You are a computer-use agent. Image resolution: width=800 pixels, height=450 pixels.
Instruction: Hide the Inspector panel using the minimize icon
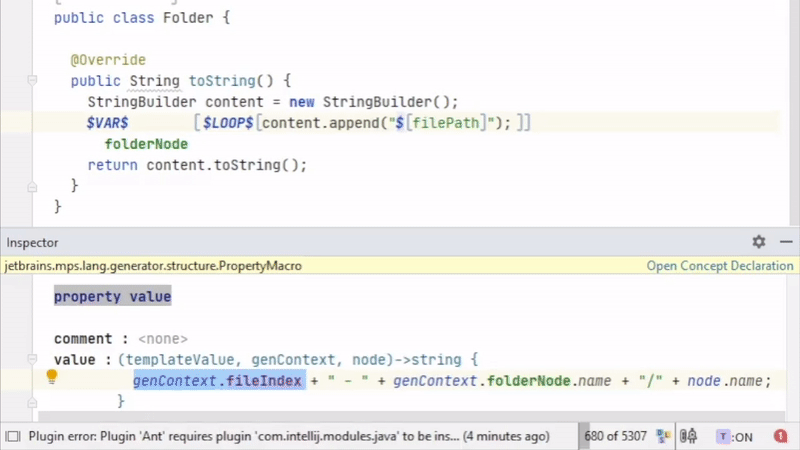click(786, 242)
